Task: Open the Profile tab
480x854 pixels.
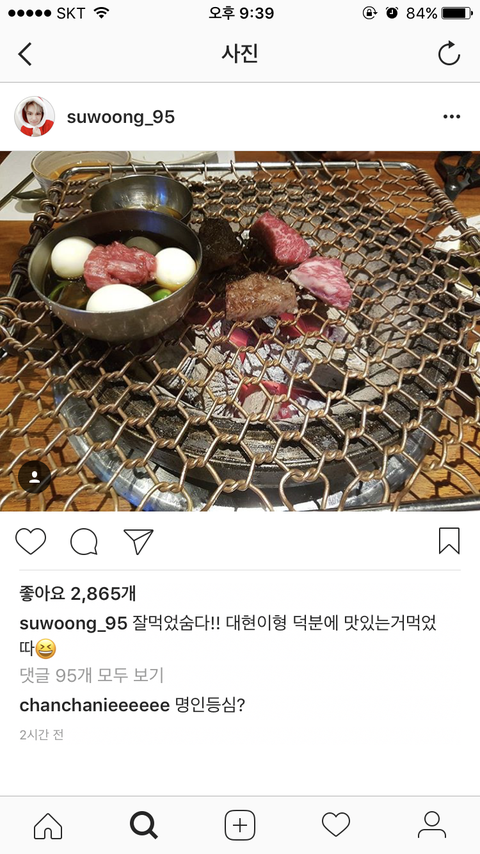Action: (x=432, y=825)
